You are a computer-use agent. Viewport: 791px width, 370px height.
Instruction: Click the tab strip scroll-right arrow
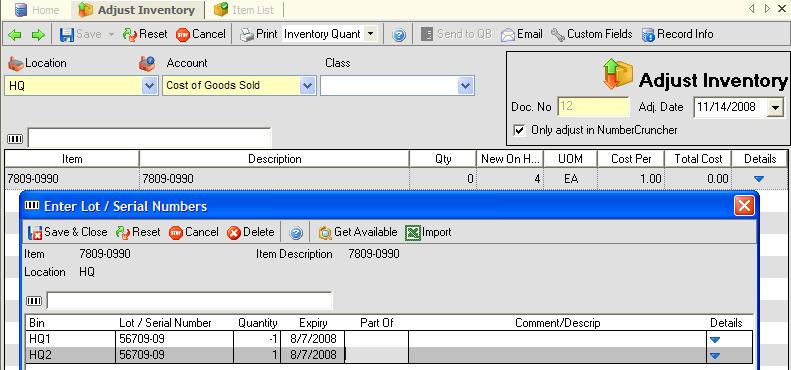[x=767, y=9]
